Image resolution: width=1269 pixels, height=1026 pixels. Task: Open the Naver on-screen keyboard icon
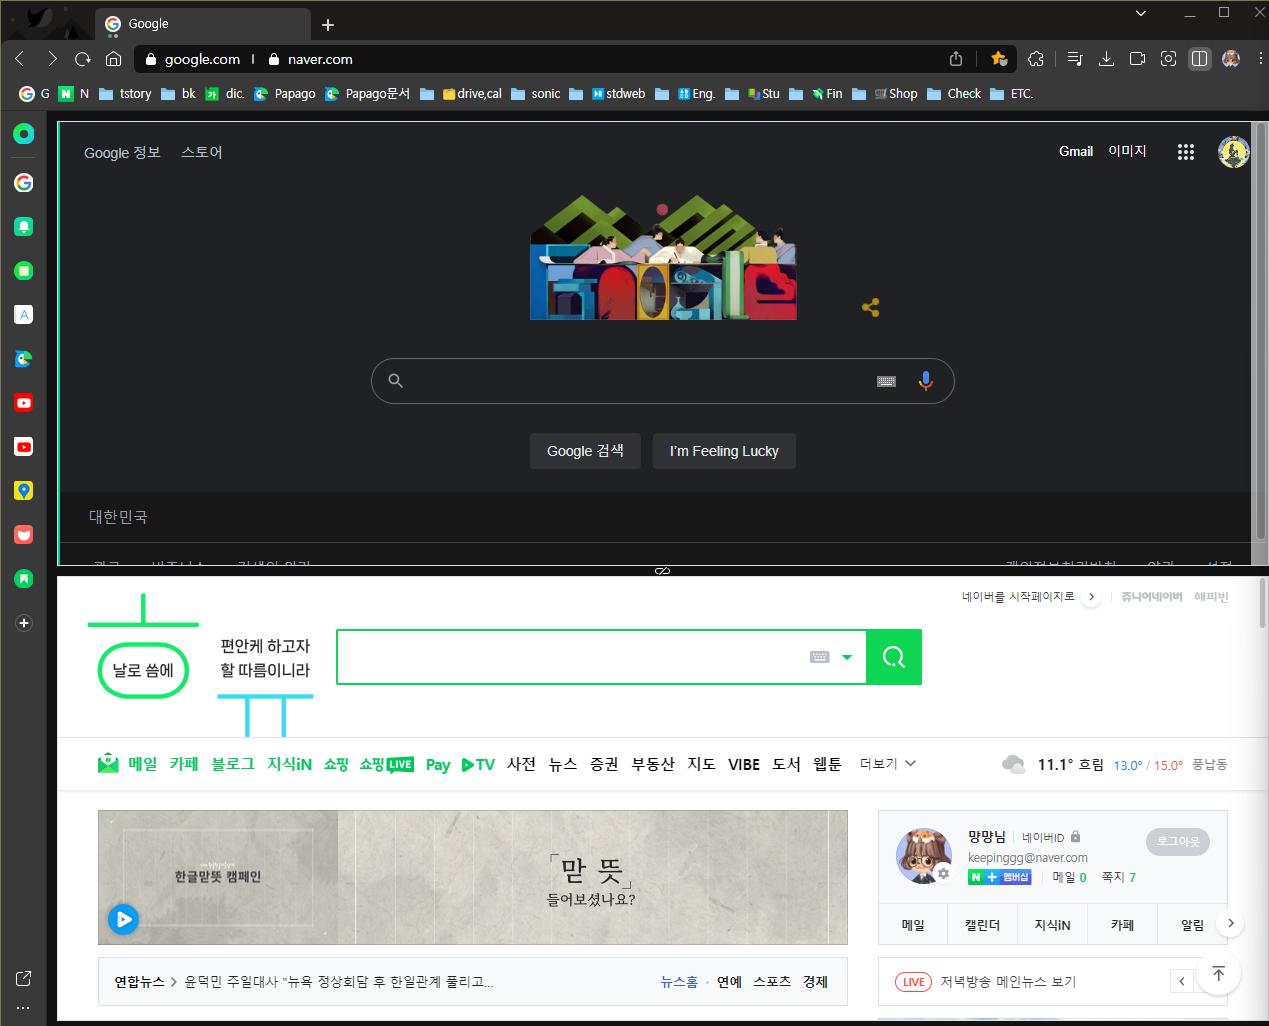[820, 657]
